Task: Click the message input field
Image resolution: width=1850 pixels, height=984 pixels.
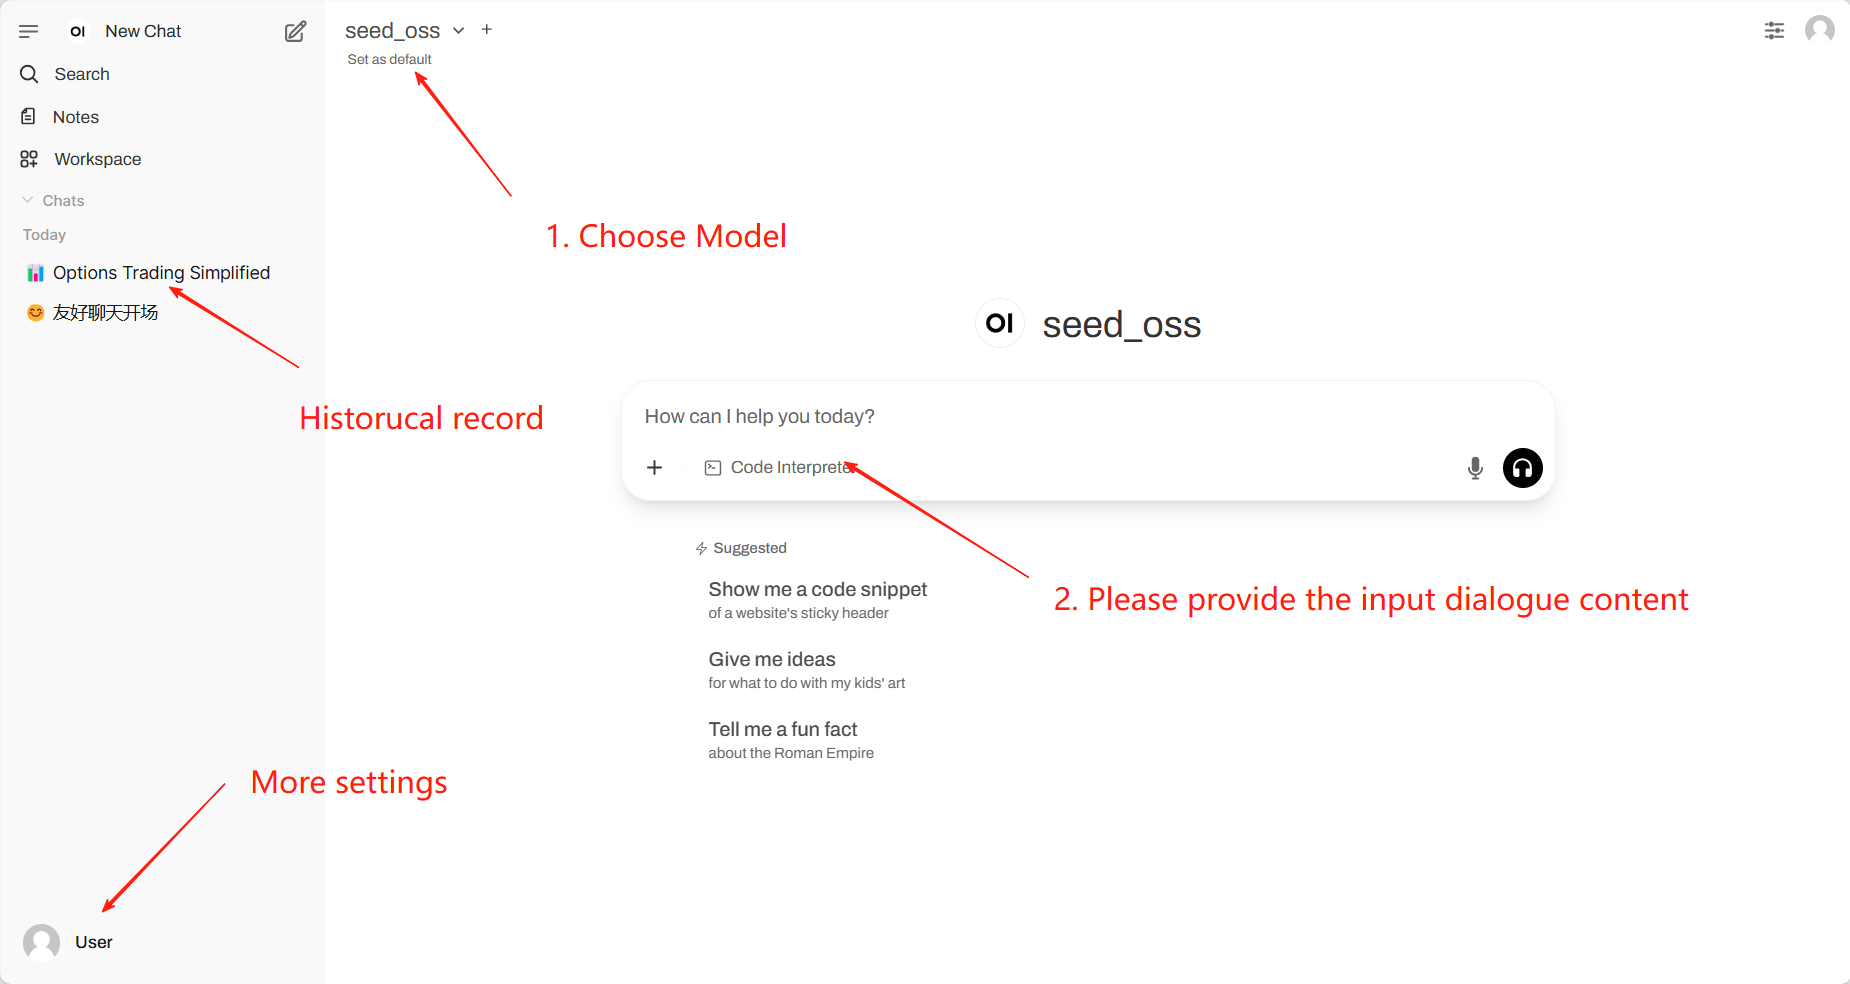Action: tap(1000, 417)
